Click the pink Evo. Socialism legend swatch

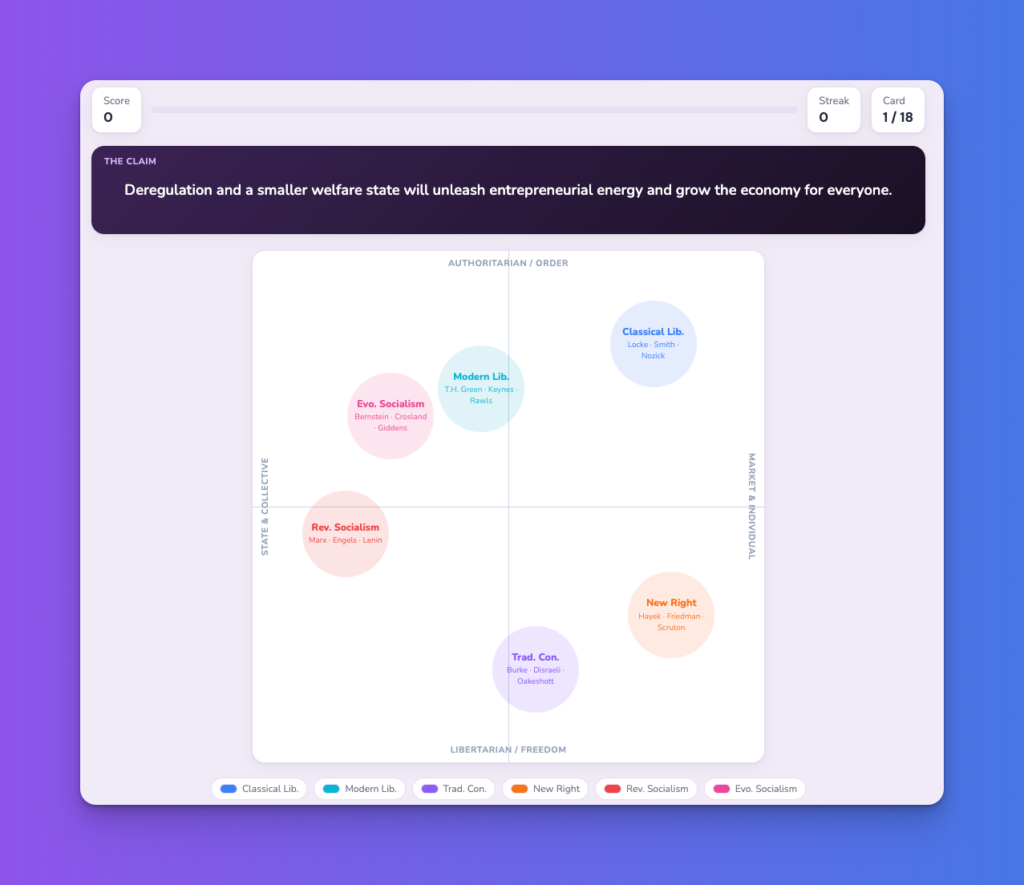[722, 788]
